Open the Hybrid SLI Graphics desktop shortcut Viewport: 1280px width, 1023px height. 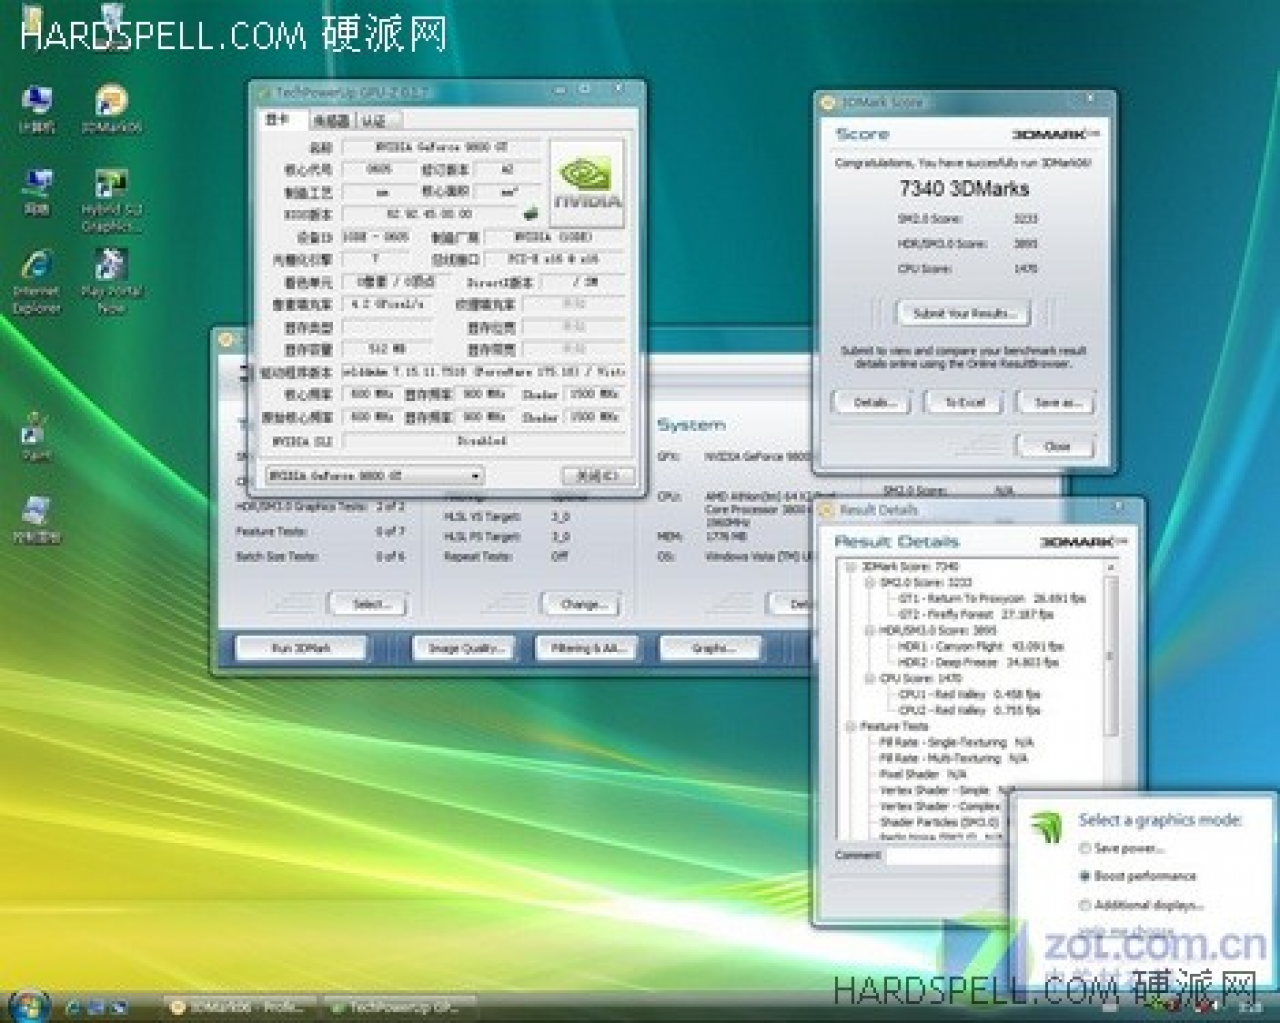pyautogui.click(x=111, y=200)
